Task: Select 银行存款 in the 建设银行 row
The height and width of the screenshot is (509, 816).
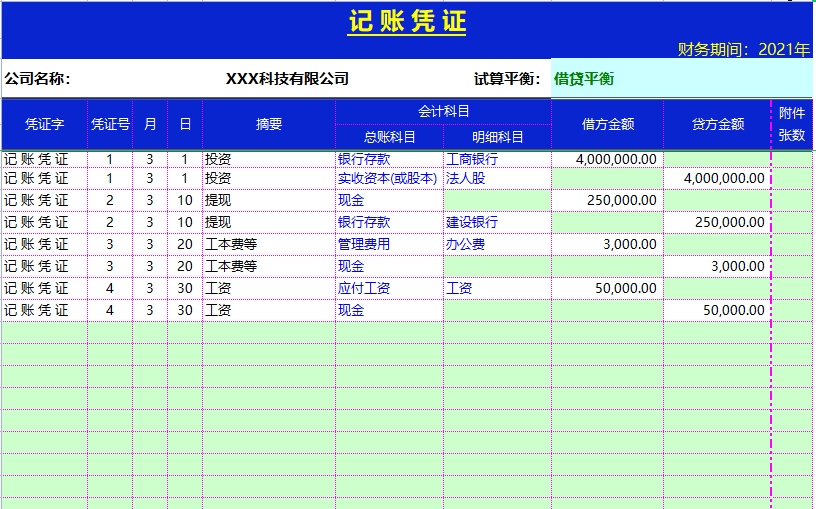Action: 389,222
